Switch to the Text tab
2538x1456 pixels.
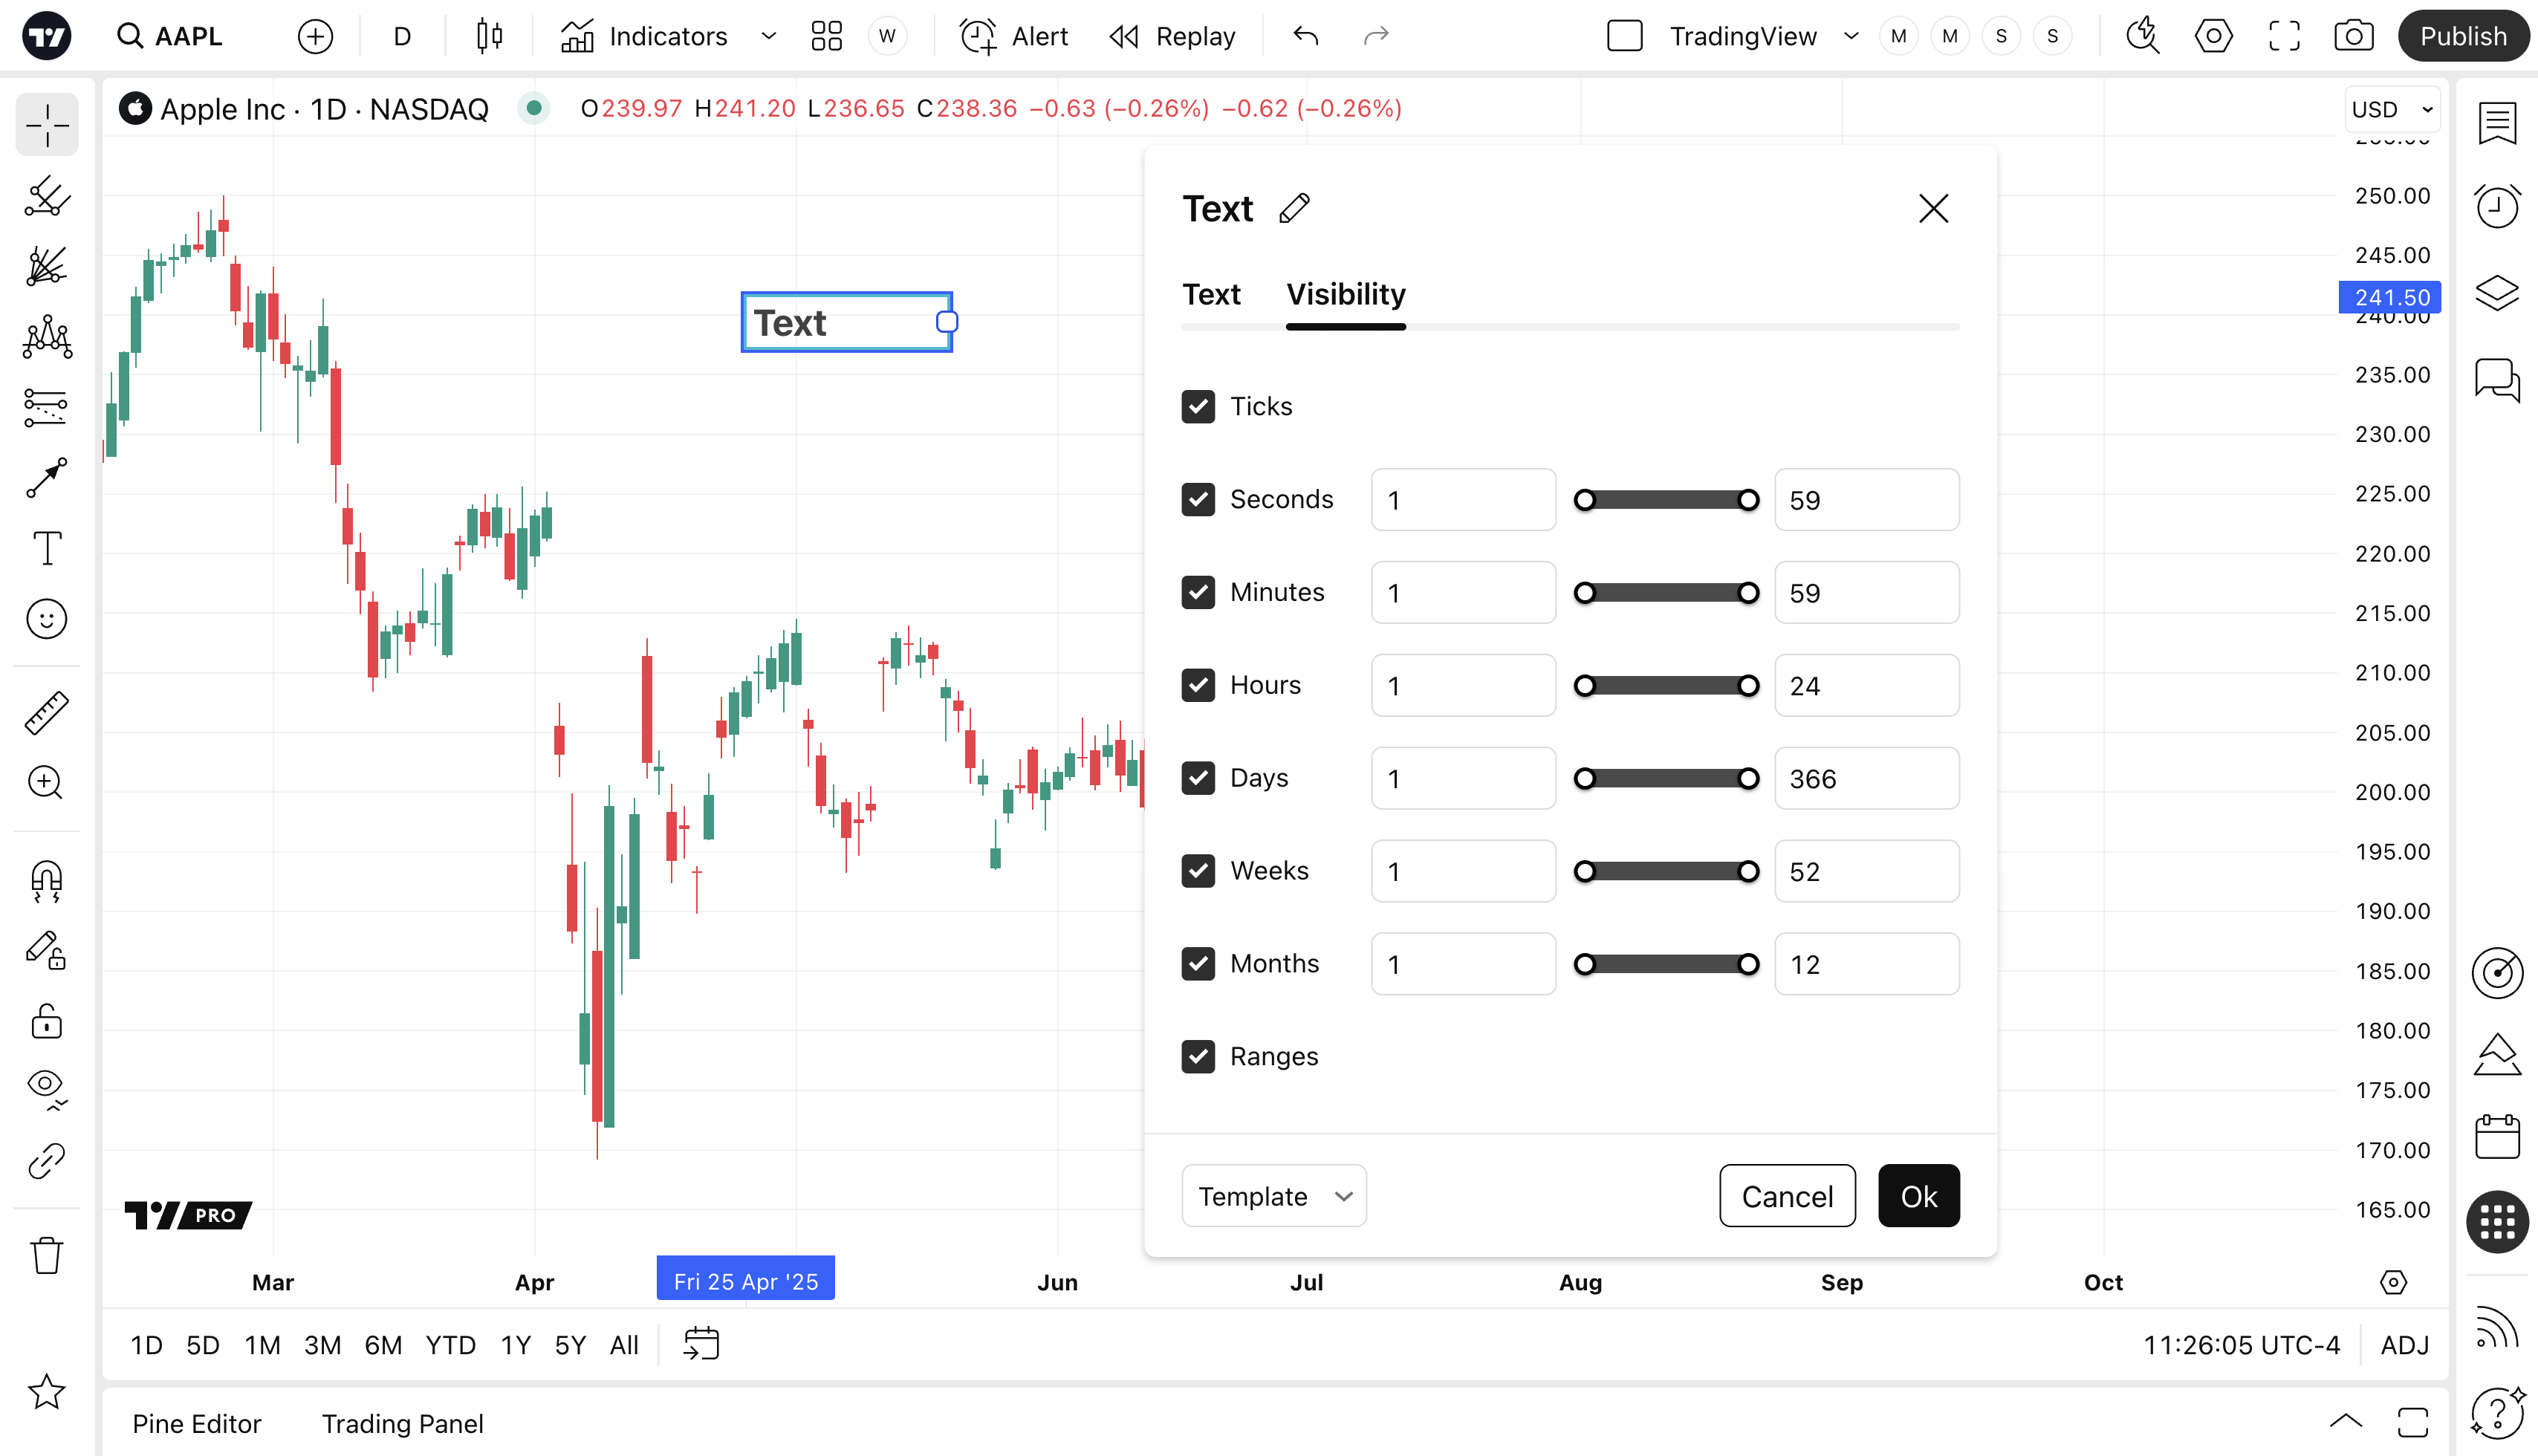pos(1211,295)
